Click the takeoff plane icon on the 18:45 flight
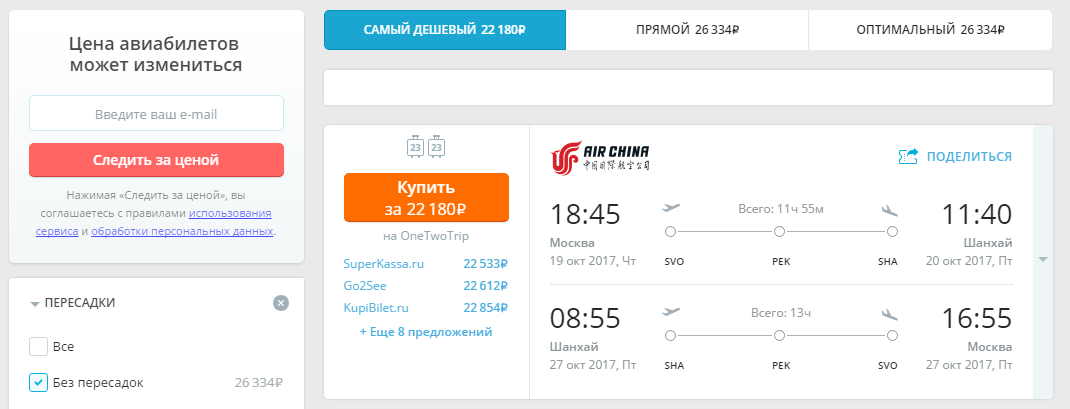Viewport: 1070px width, 409px height. [x=671, y=208]
